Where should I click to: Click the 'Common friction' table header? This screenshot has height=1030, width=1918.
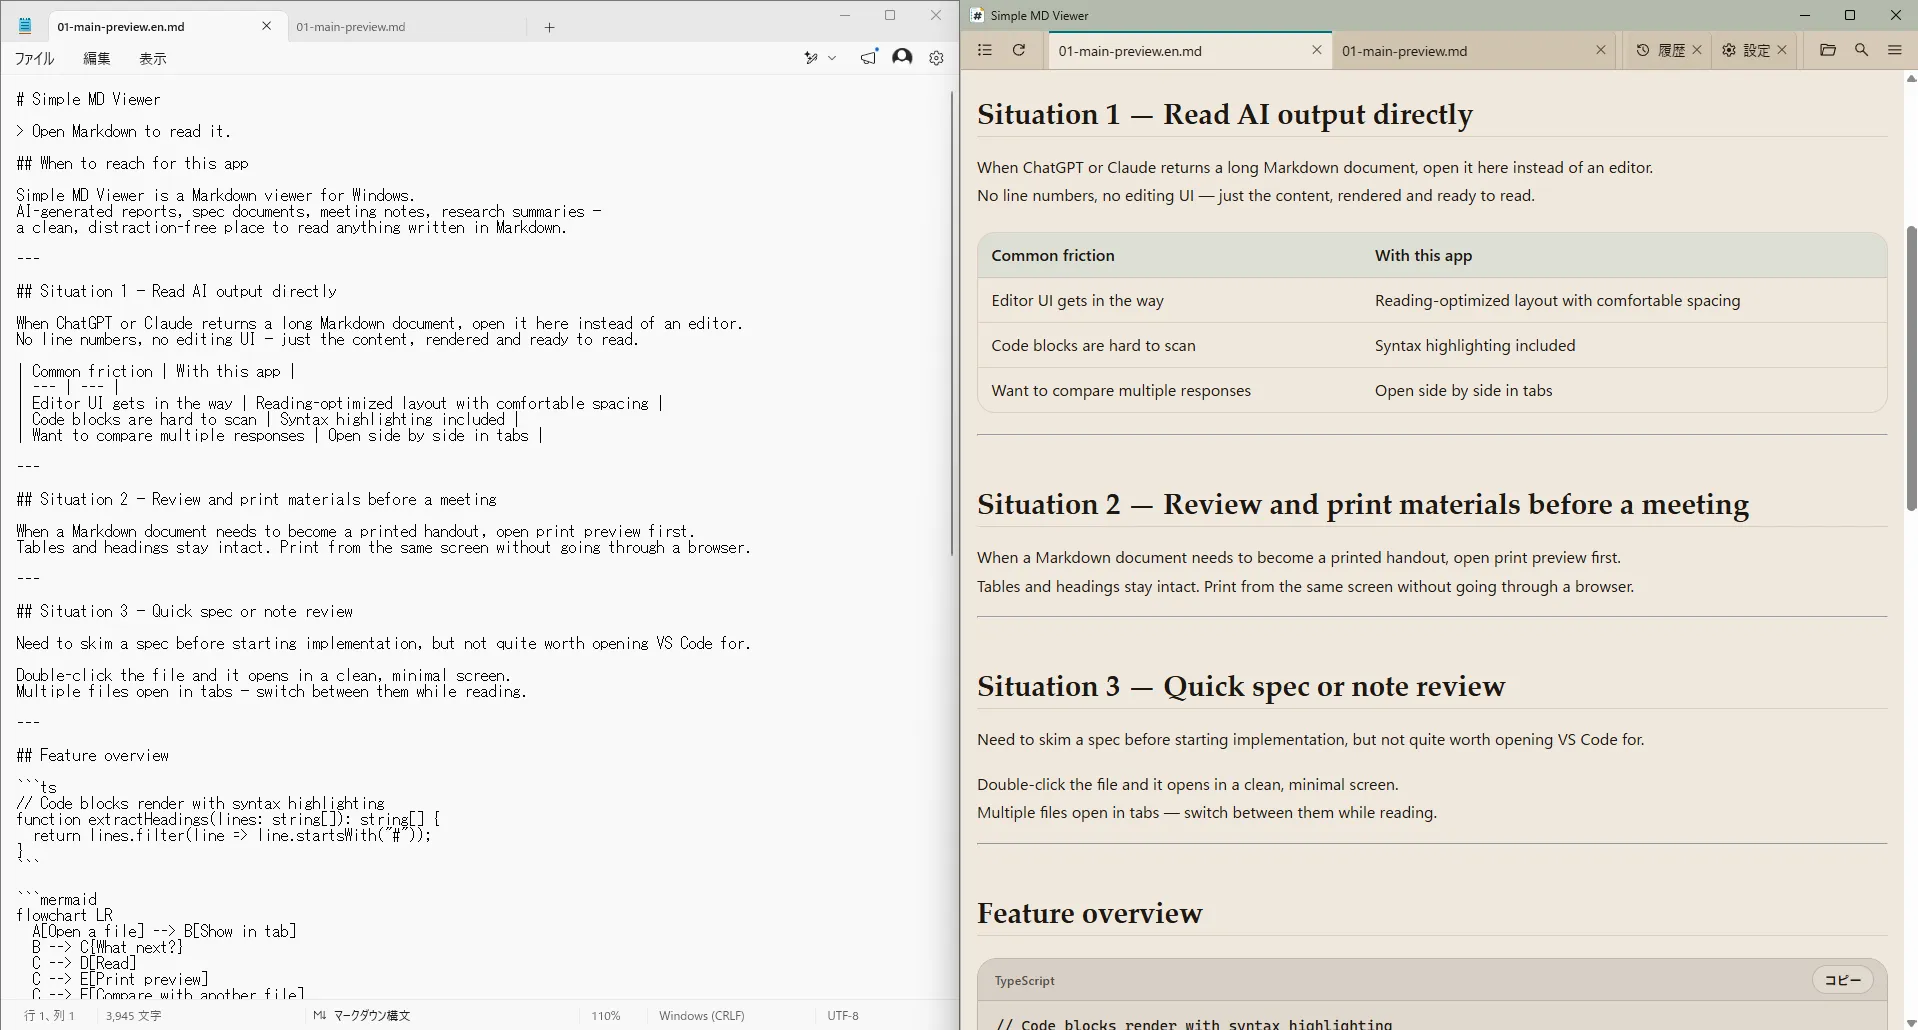pos(1053,255)
